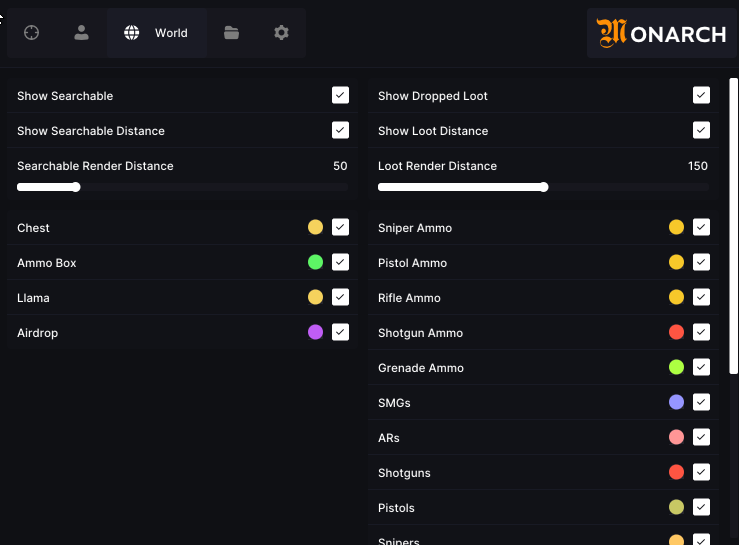Screen dimensions: 739x545
Task: Toggle Show Loot Distance checkbox
Action: click(701, 130)
